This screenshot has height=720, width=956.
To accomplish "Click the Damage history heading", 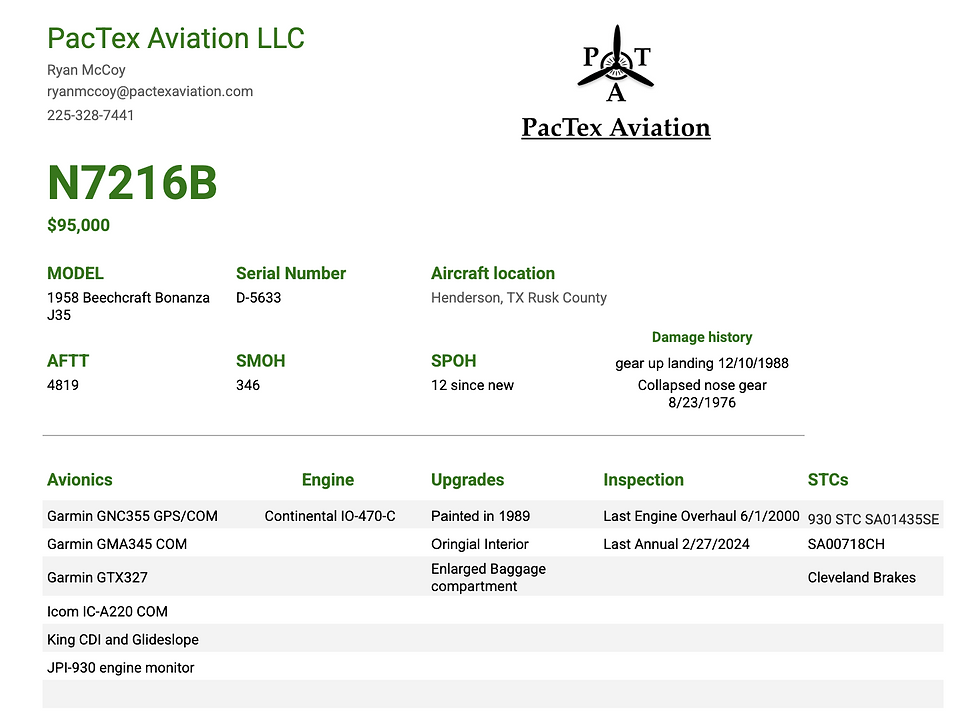I will pyautogui.click(x=702, y=337).
